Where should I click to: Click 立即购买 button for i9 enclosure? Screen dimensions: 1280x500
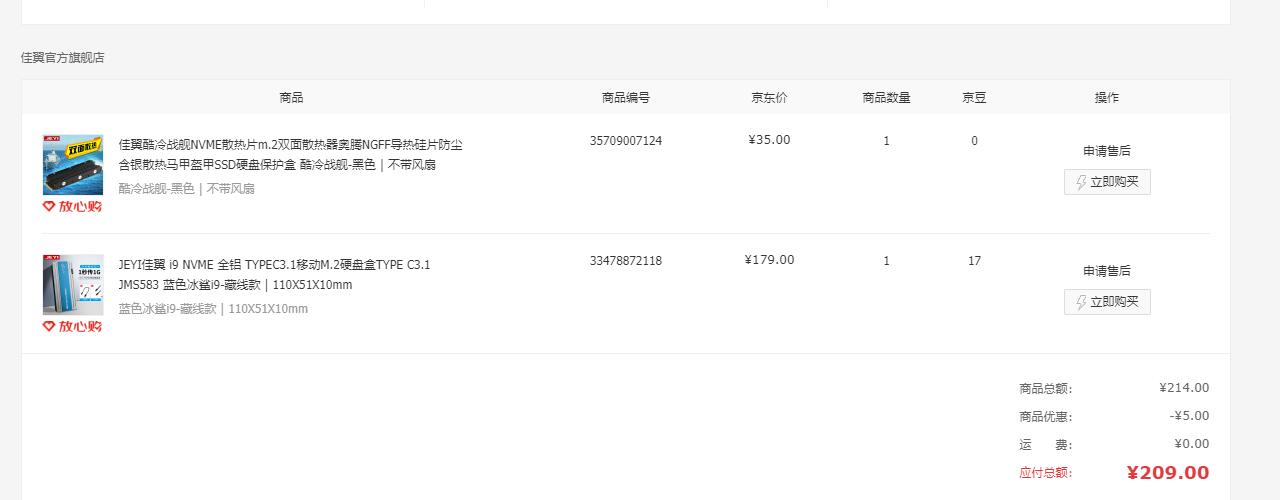point(1107,302)
